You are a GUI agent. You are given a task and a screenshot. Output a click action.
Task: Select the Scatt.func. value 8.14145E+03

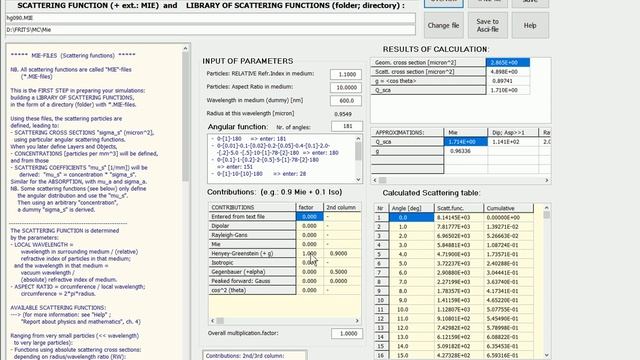459,218
